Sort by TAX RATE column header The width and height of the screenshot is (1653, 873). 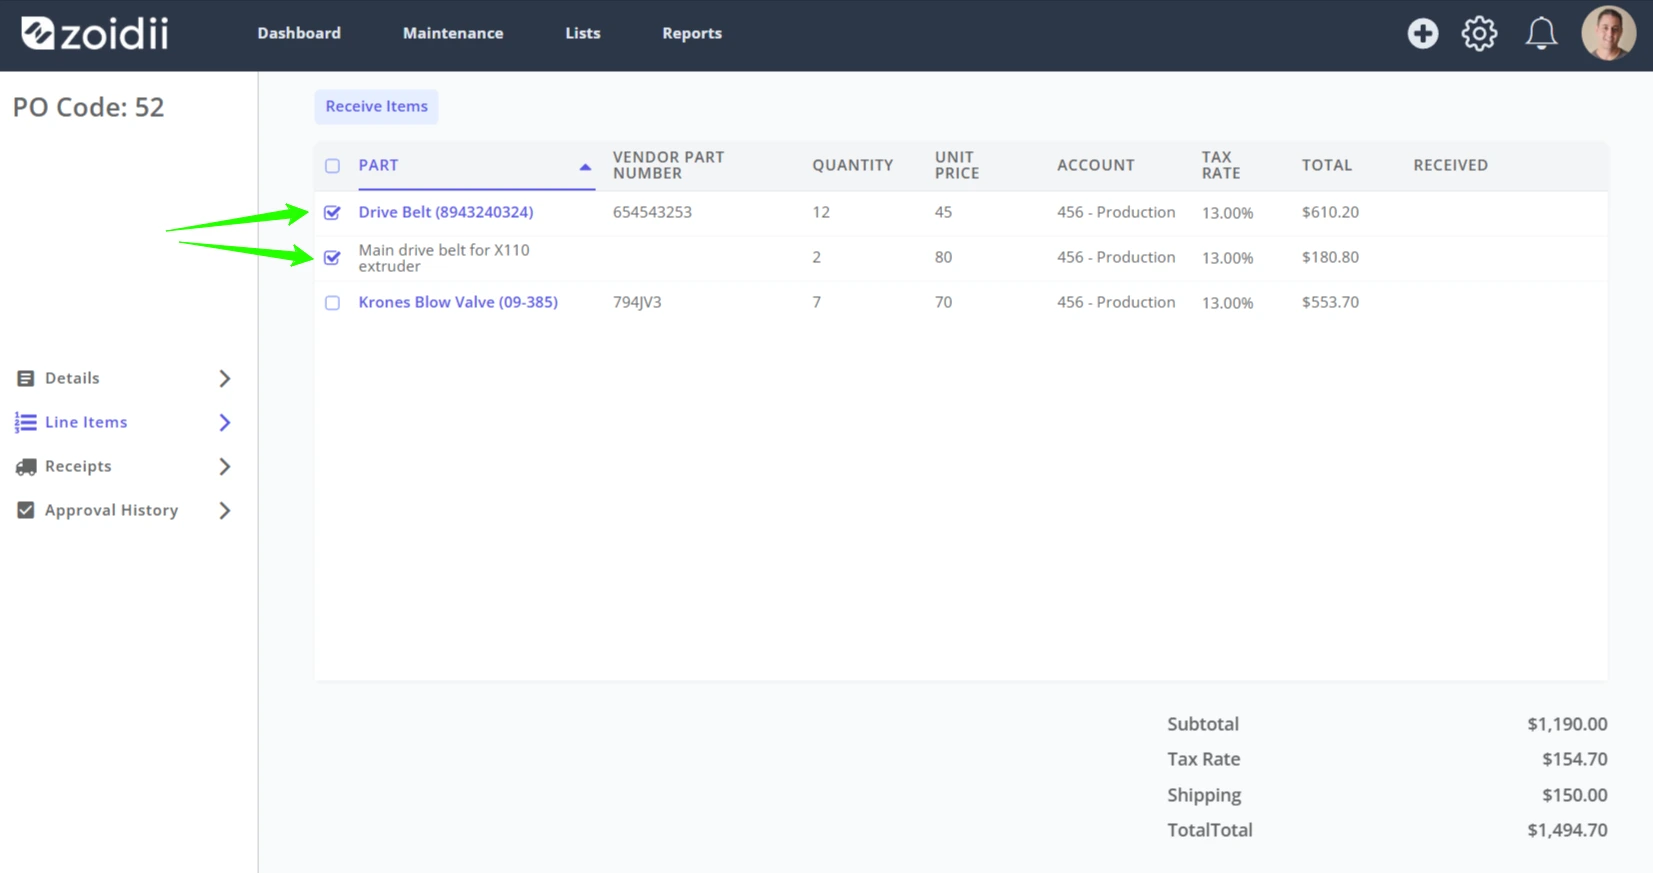point(1221,165)
